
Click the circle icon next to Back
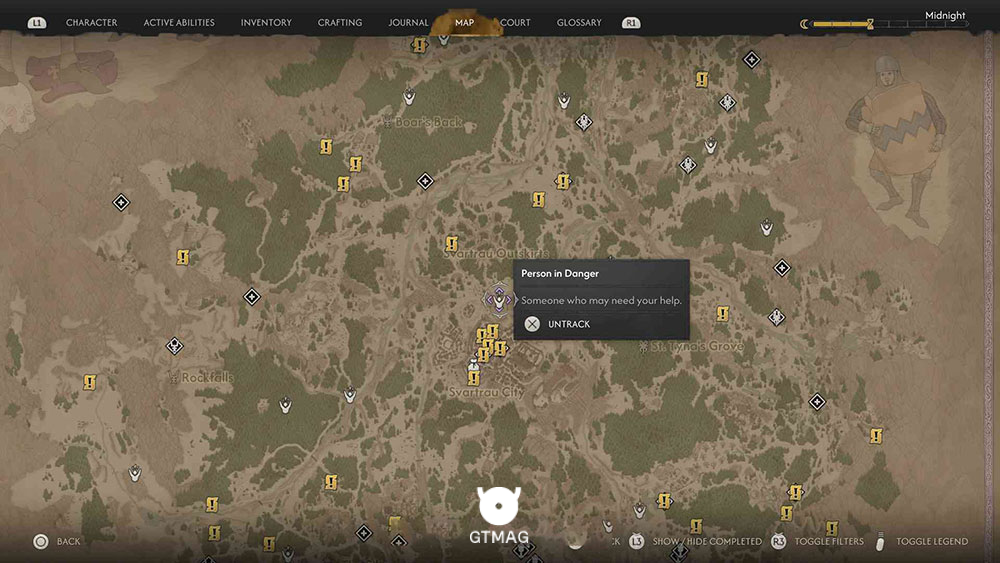(41, 542)
